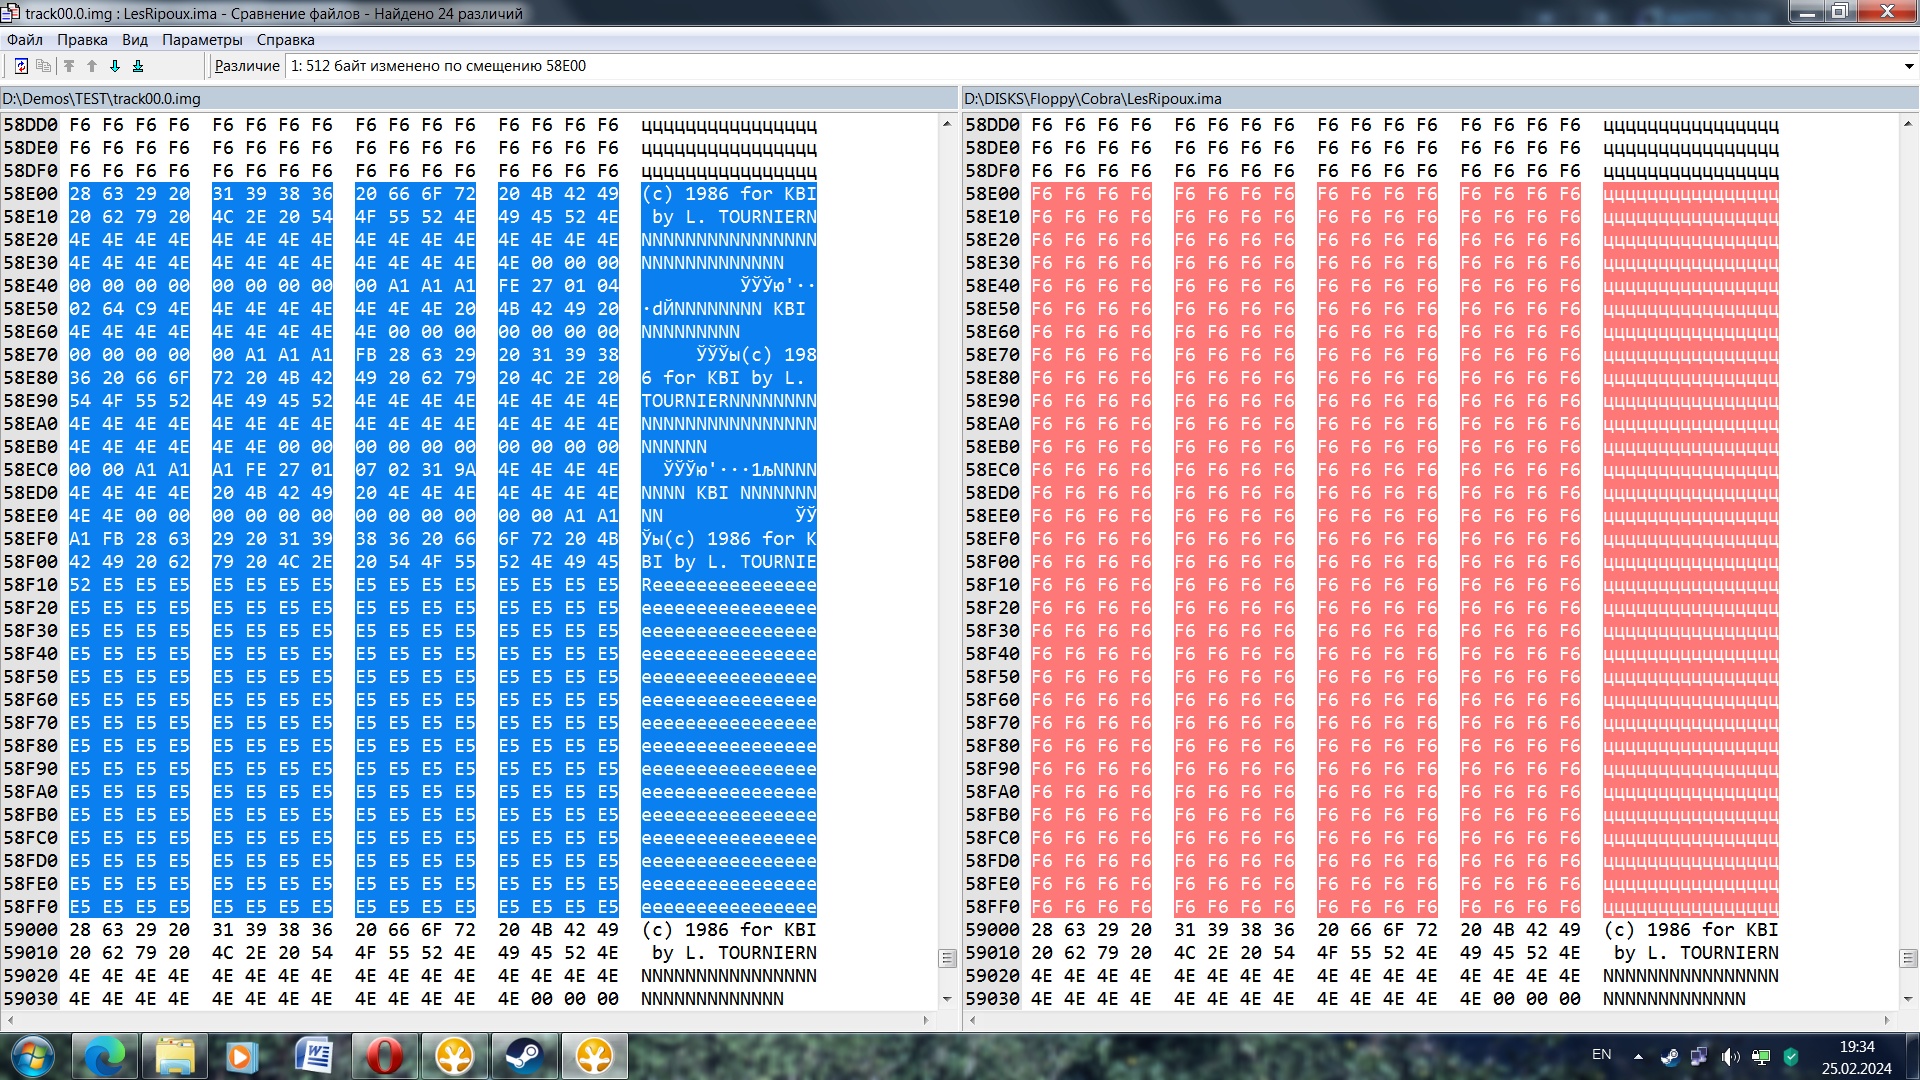Click the right pane vertical scrollbar thumb

pyautogui.click(x=1908, y=958)
